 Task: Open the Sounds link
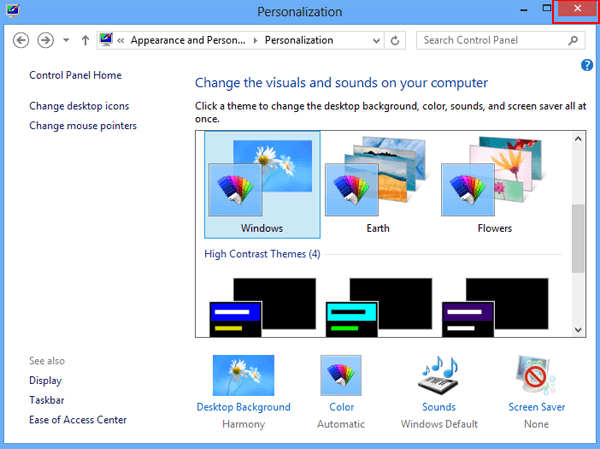tap(439, 407)
